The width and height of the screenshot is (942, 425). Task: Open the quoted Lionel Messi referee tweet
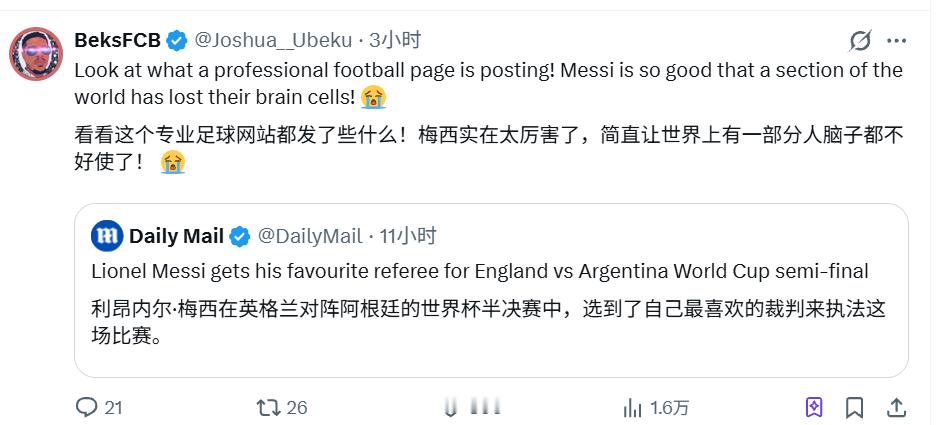(x=491, y=290)
